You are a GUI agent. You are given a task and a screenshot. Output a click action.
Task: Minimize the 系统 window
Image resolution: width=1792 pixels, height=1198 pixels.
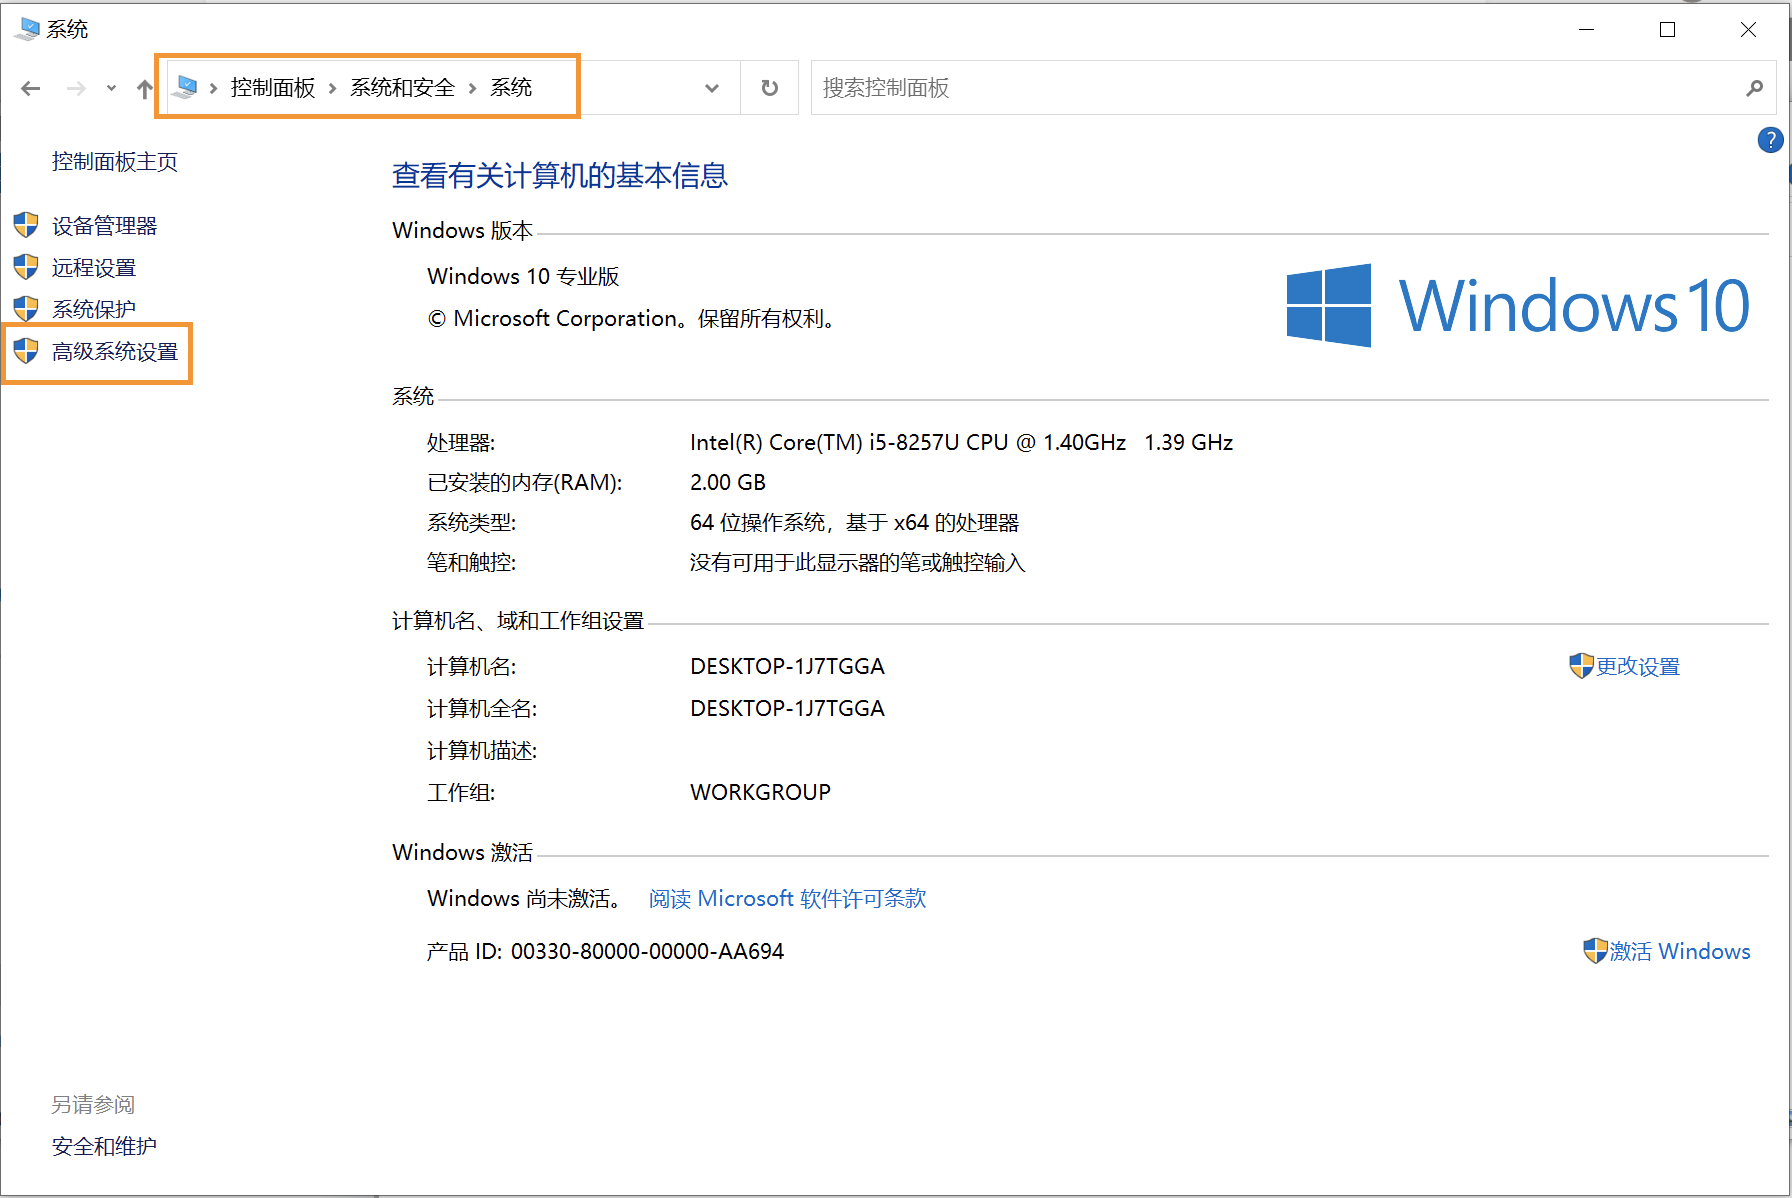coord(1586,29)
